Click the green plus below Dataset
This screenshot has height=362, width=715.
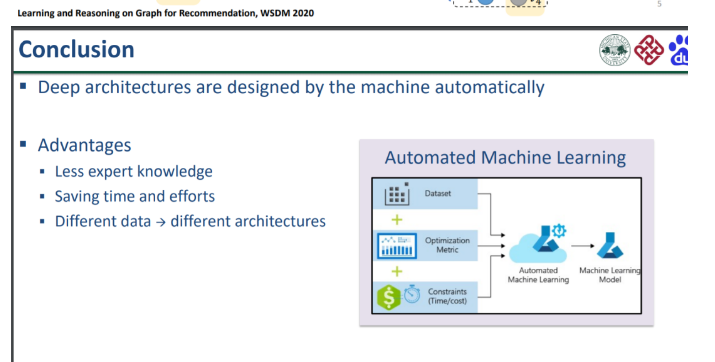[397, 220]
